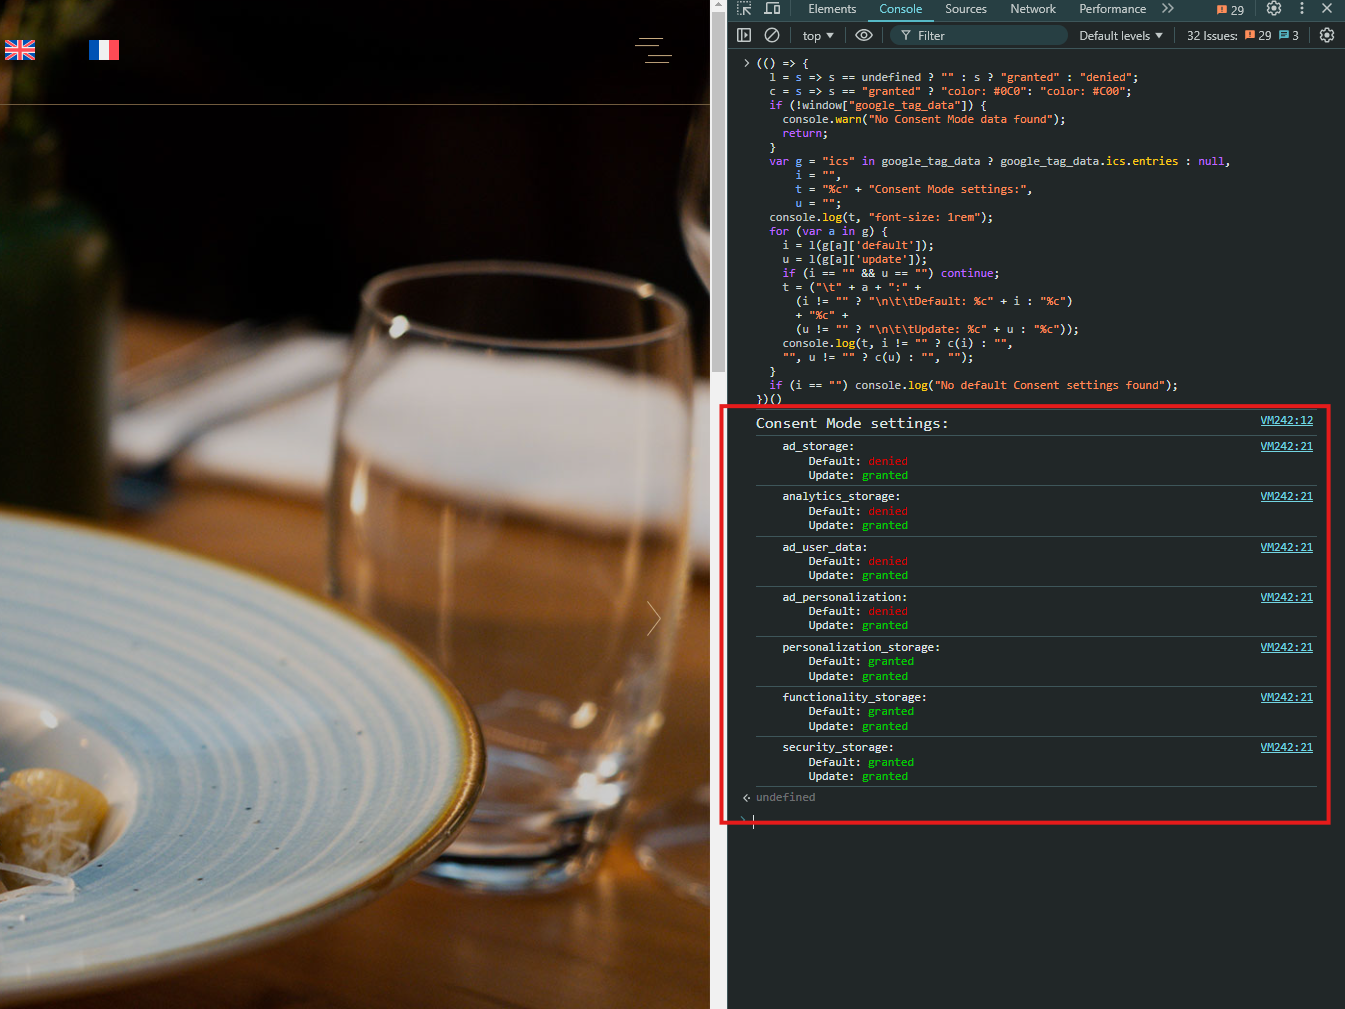The image size is (1345, 1009).
Task: Select the 'functionality_storage:' log entry label
Action: 854,698
